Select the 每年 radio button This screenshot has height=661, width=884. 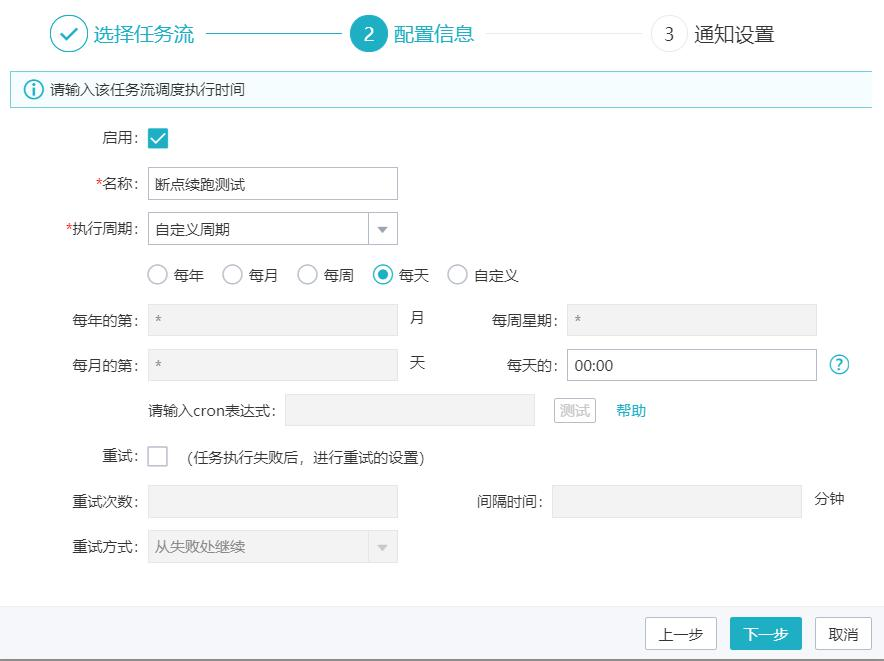[158, 275]
